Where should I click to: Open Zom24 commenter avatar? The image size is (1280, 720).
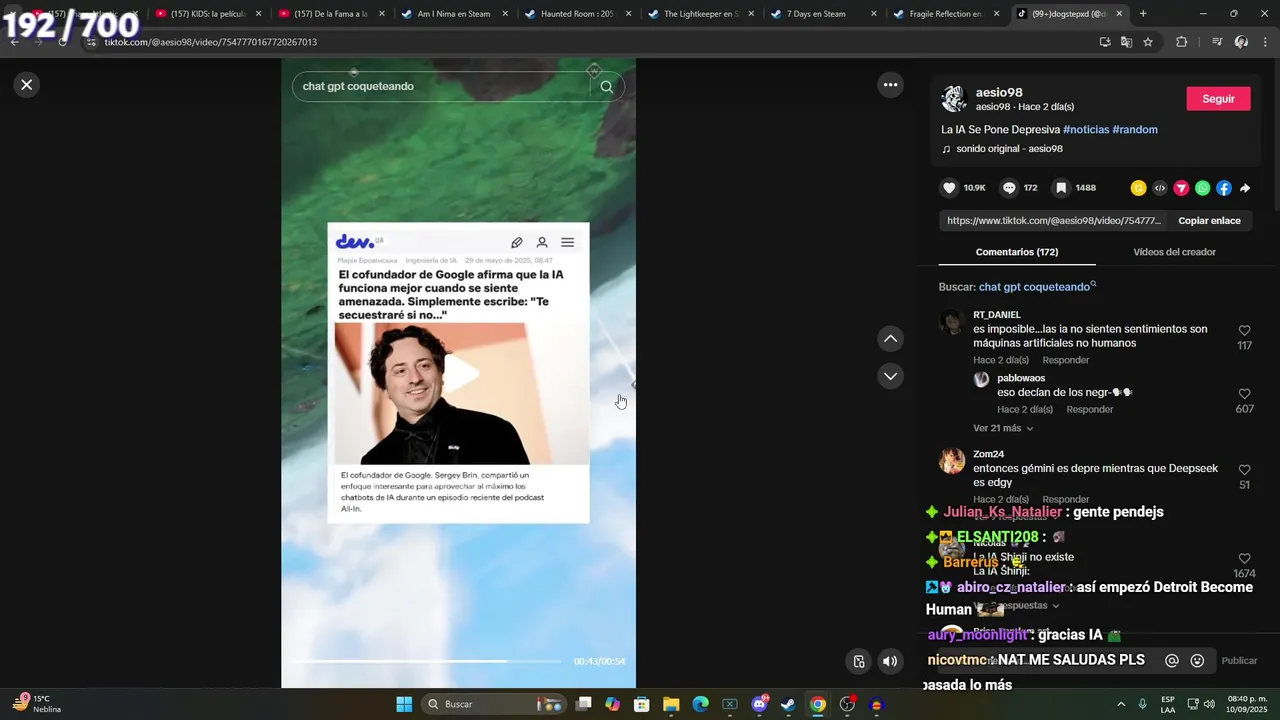tap(953, 461)
